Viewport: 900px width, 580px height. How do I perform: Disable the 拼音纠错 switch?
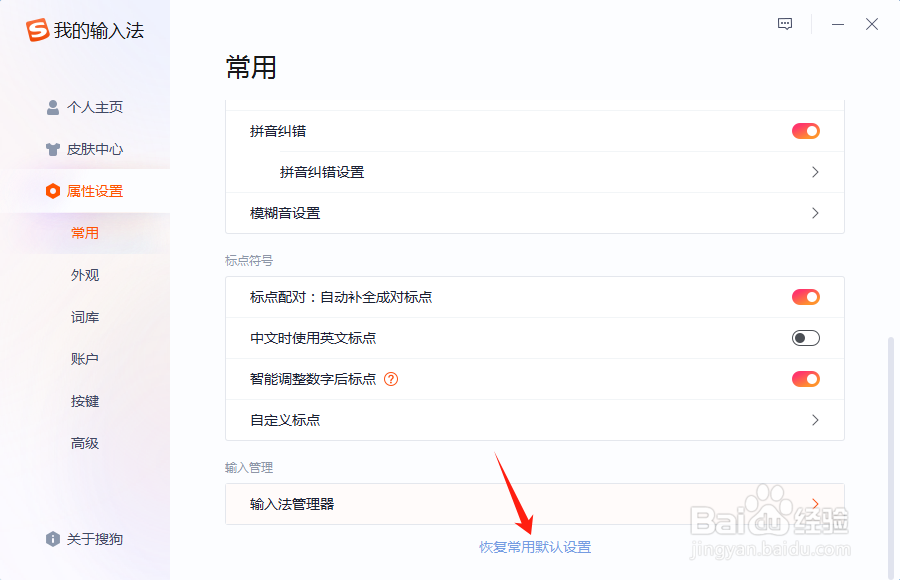pos(804,130)
